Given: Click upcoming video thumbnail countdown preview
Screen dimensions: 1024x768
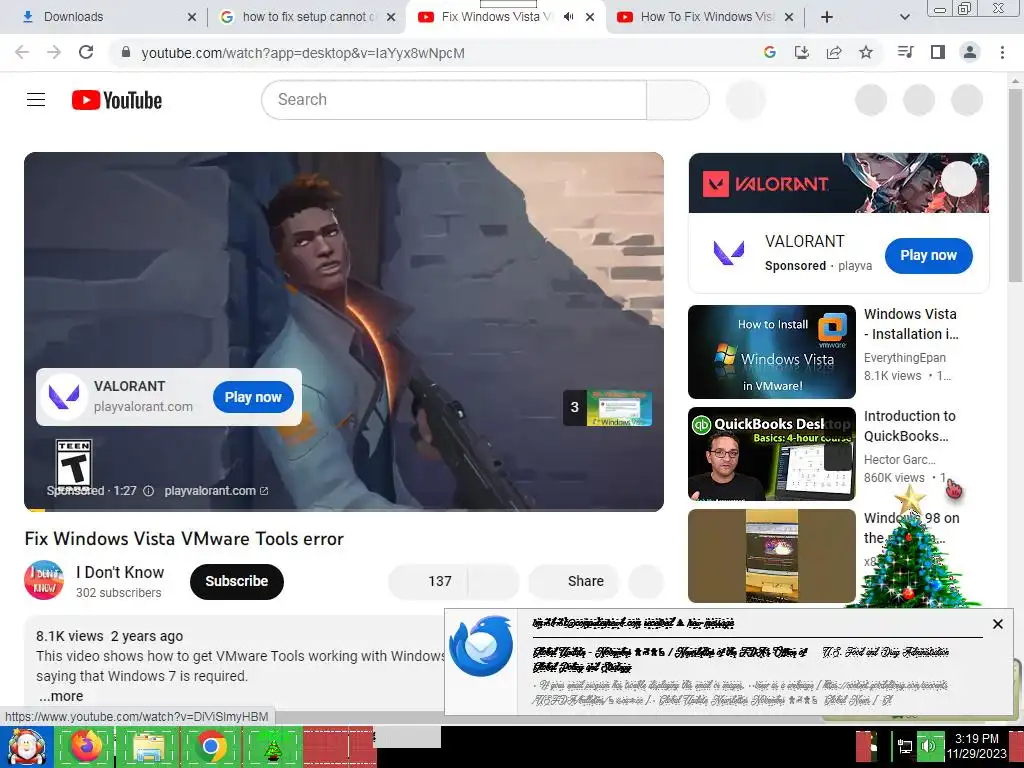Looking at the screenshot, I should [x=607, y=408].
